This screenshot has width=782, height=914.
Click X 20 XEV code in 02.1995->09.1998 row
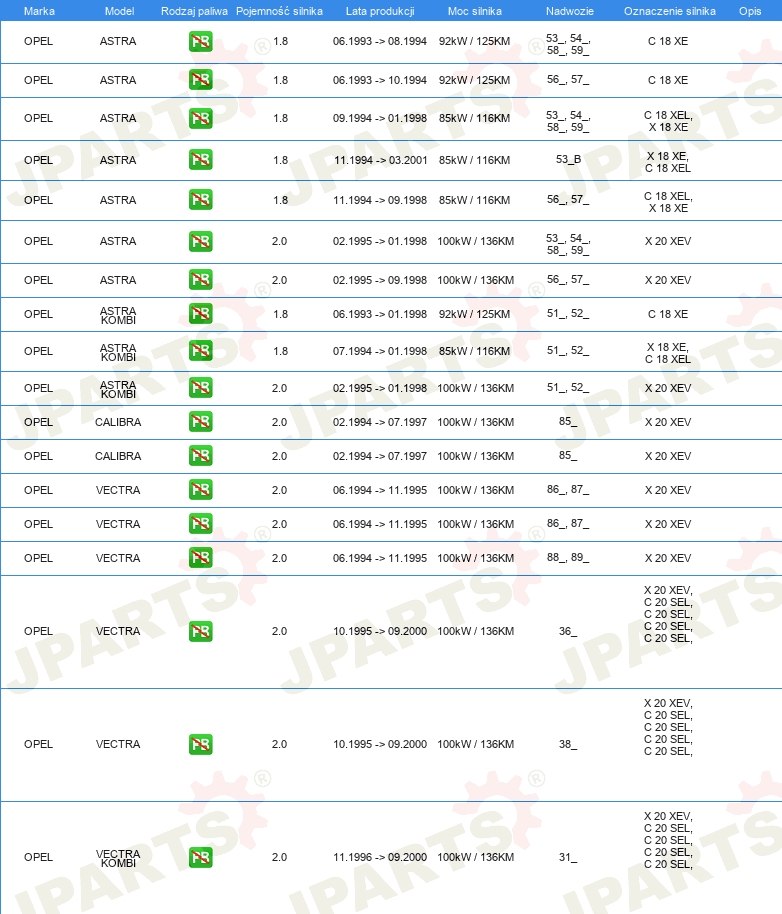(x=668, y=280)
